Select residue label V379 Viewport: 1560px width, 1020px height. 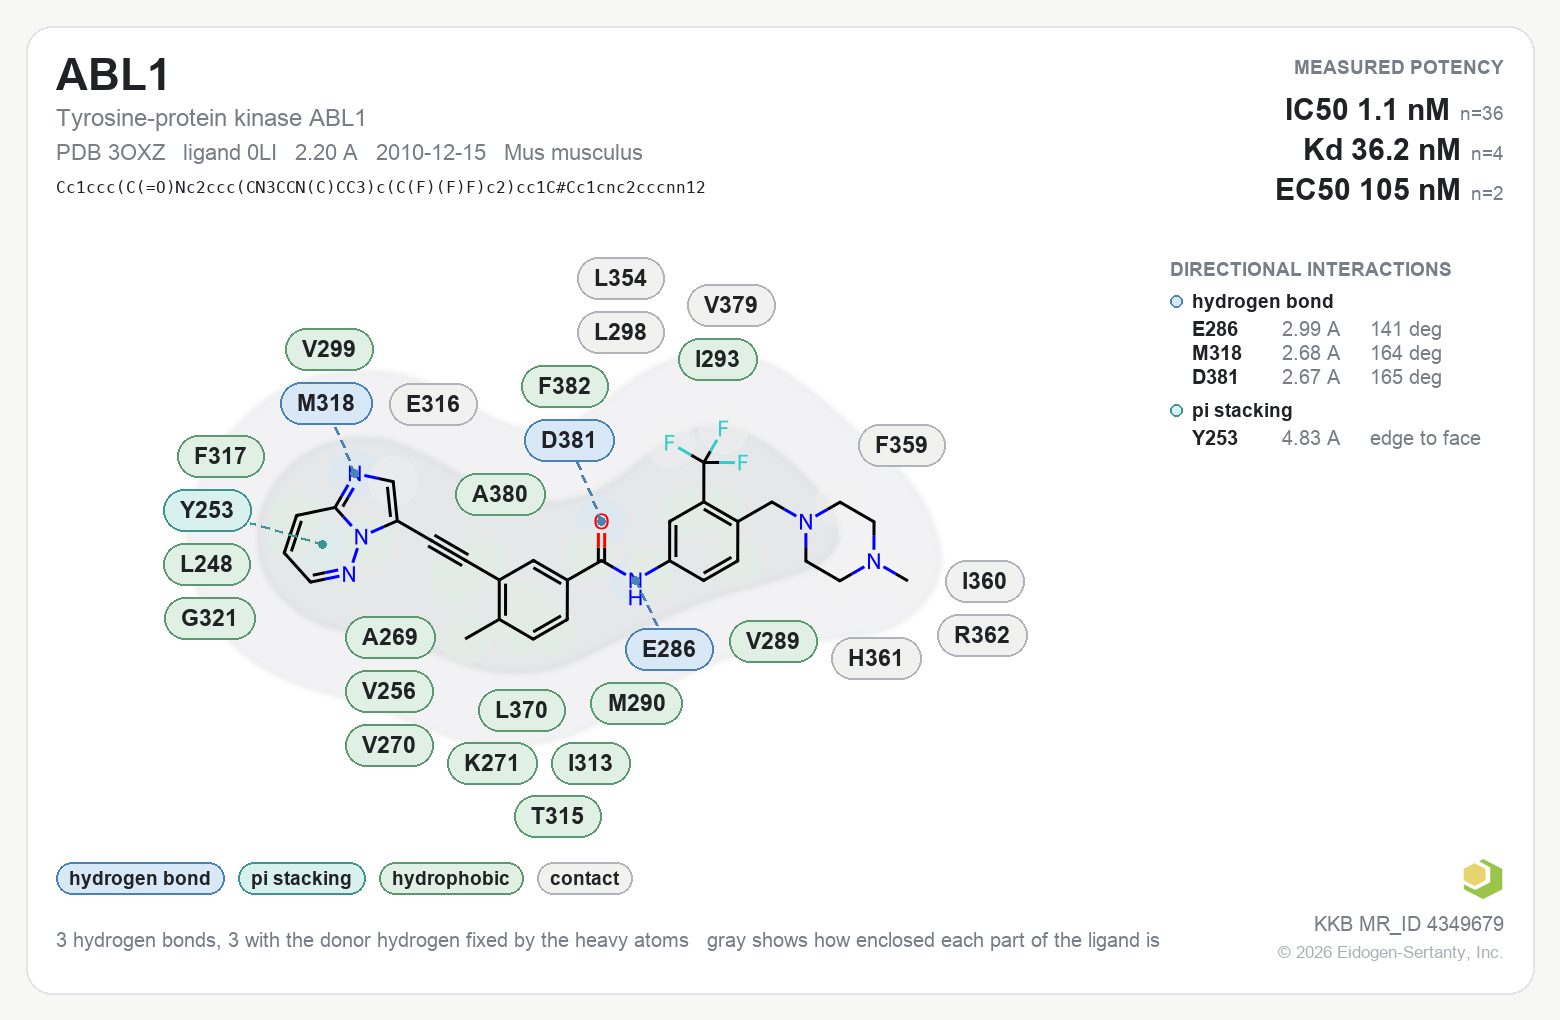point(731,305)
